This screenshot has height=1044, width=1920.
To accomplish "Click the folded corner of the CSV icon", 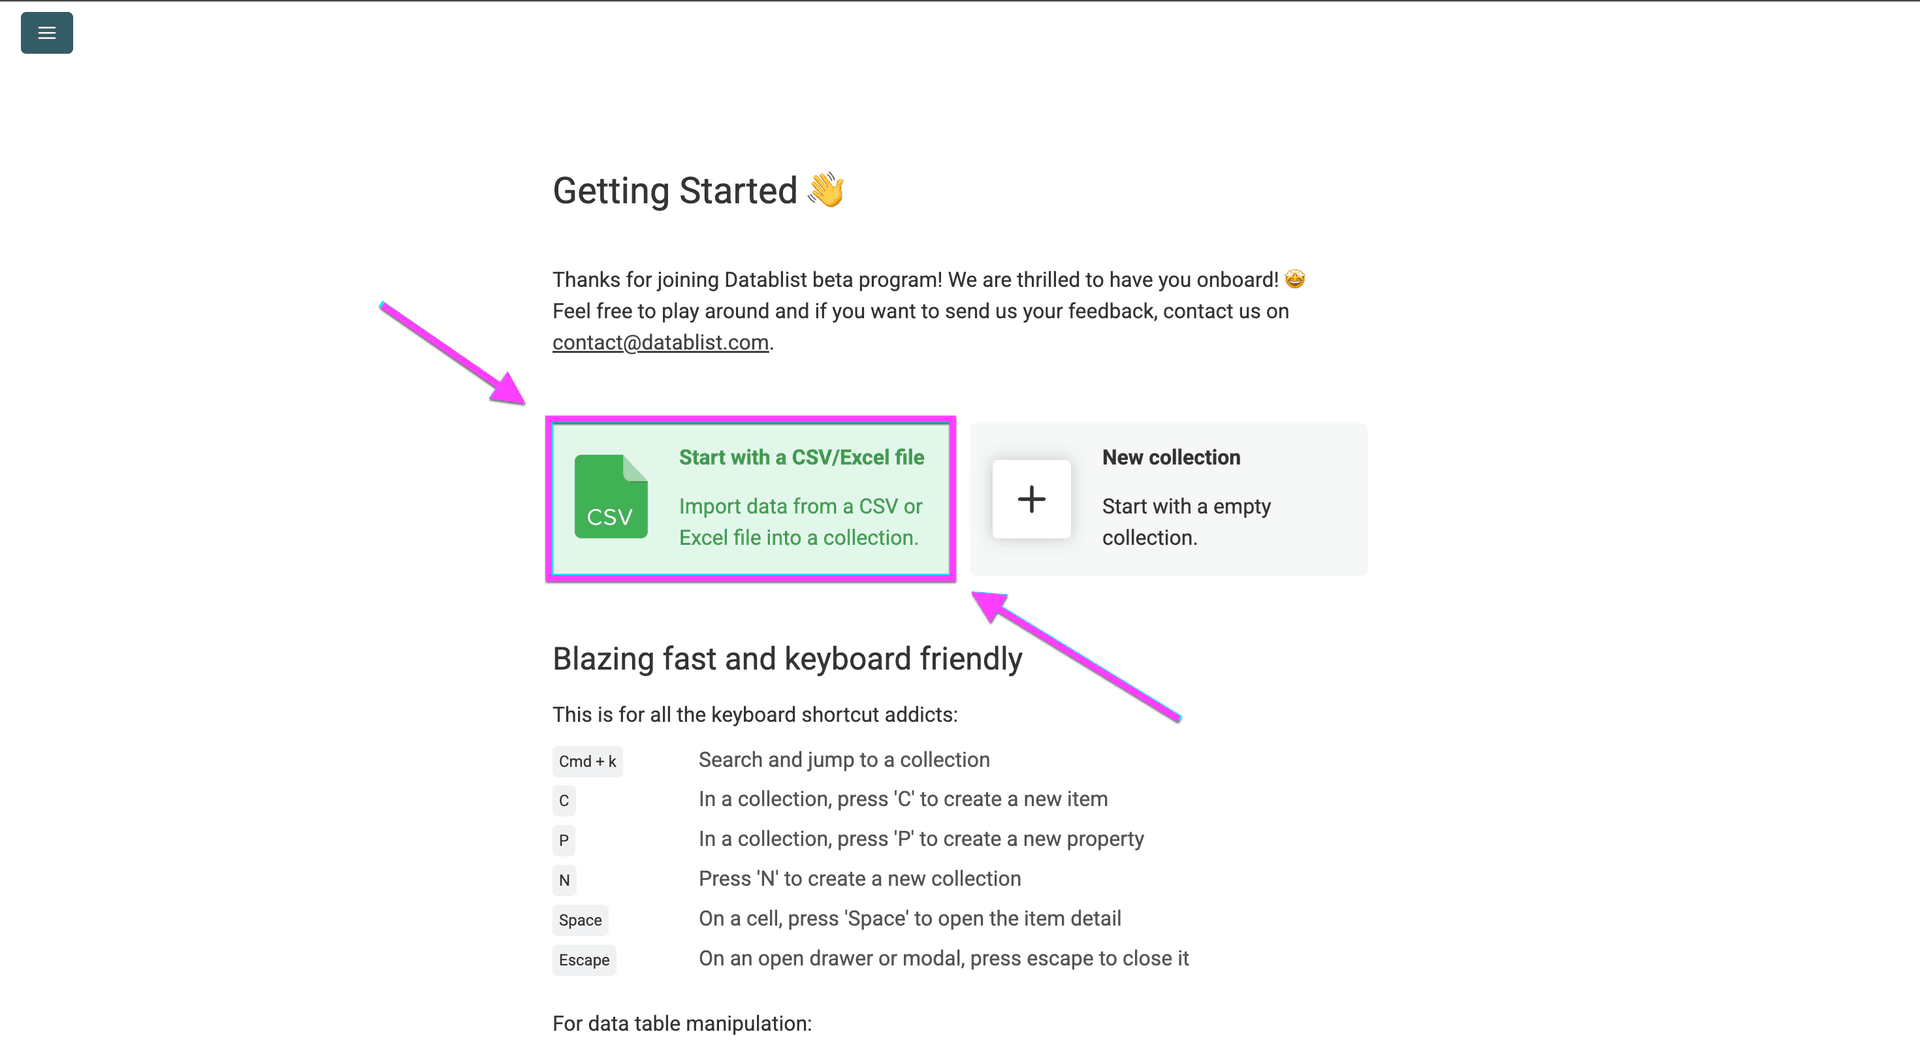I will click(x=637, y=466).
